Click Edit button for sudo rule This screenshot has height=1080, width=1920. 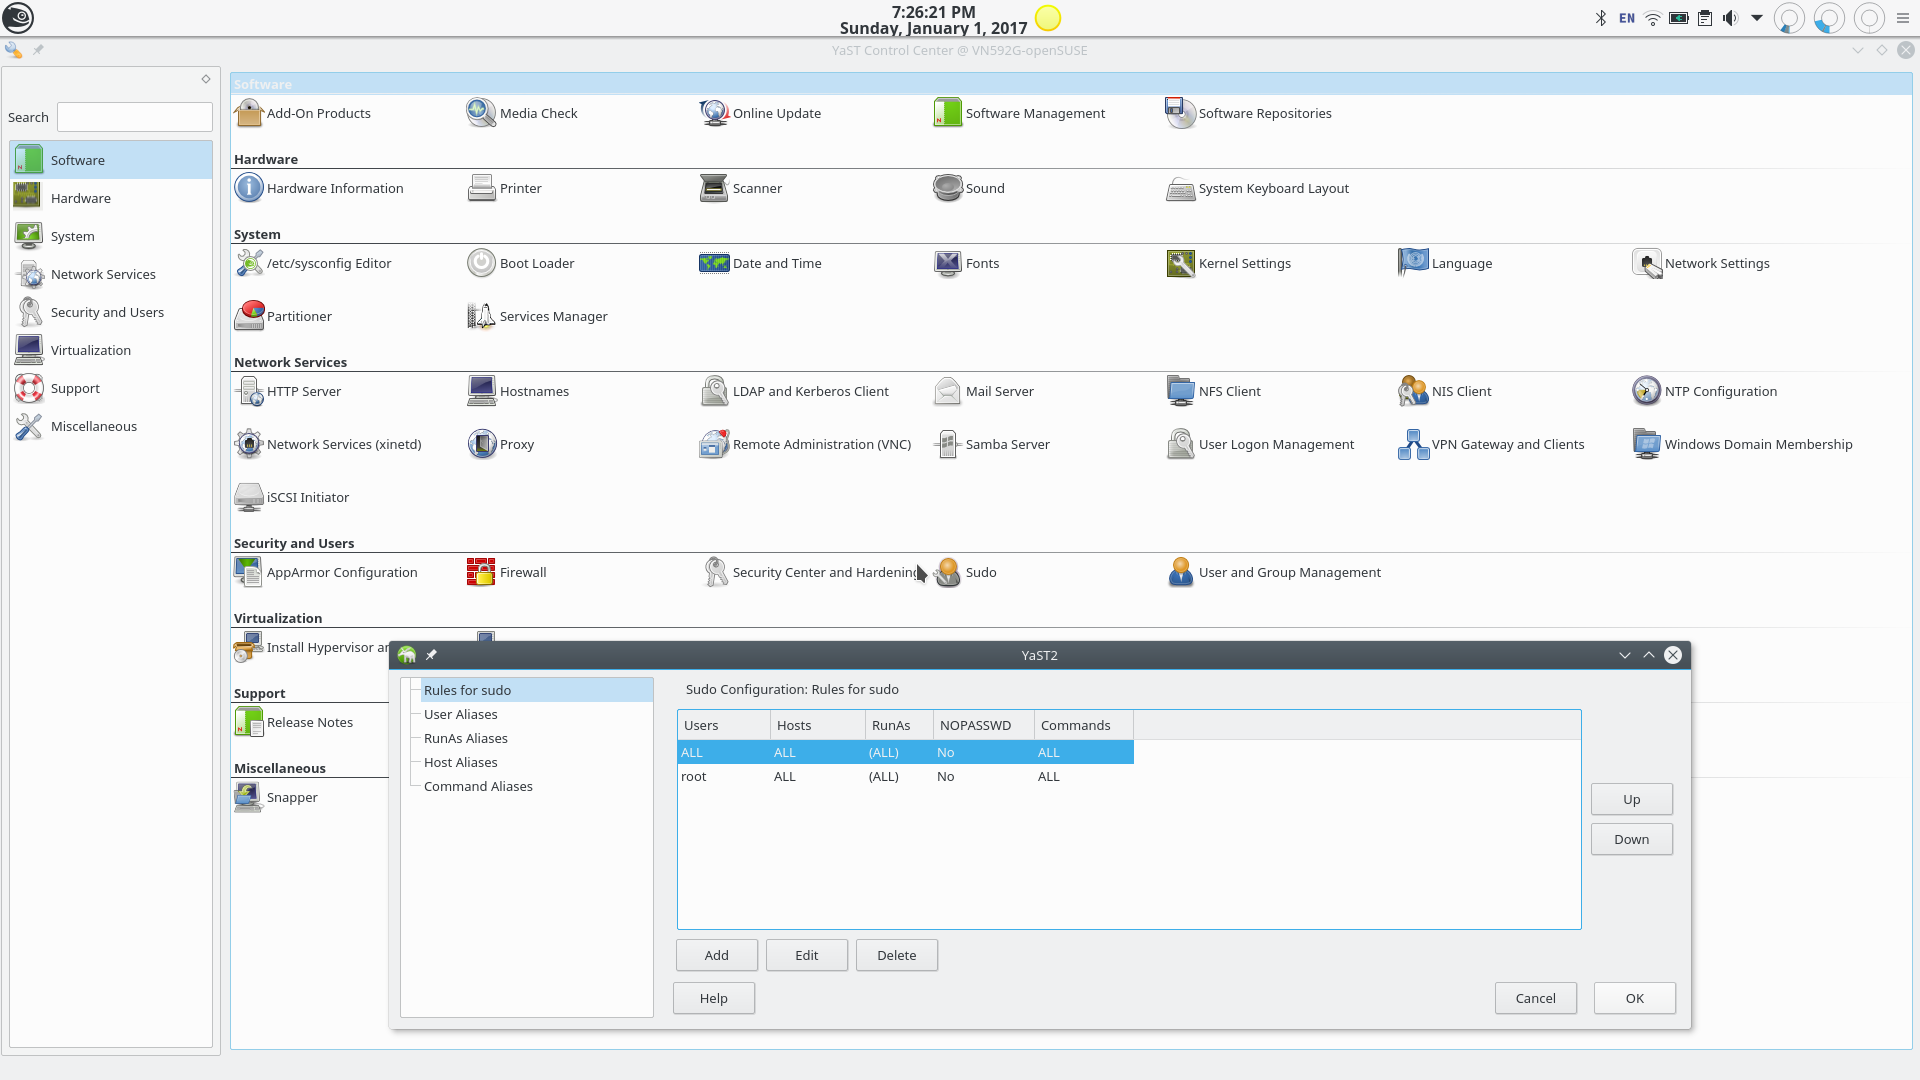tap(806, 955)
